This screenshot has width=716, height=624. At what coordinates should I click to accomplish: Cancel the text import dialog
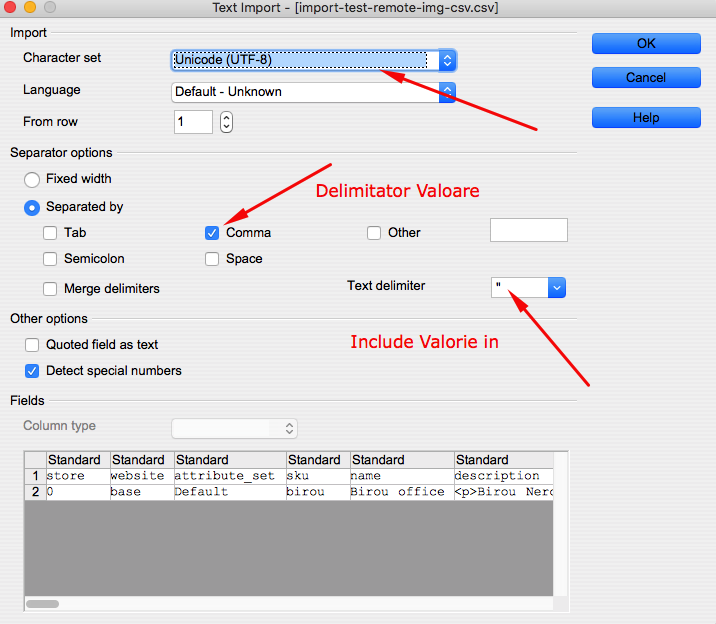click(646, 78)
